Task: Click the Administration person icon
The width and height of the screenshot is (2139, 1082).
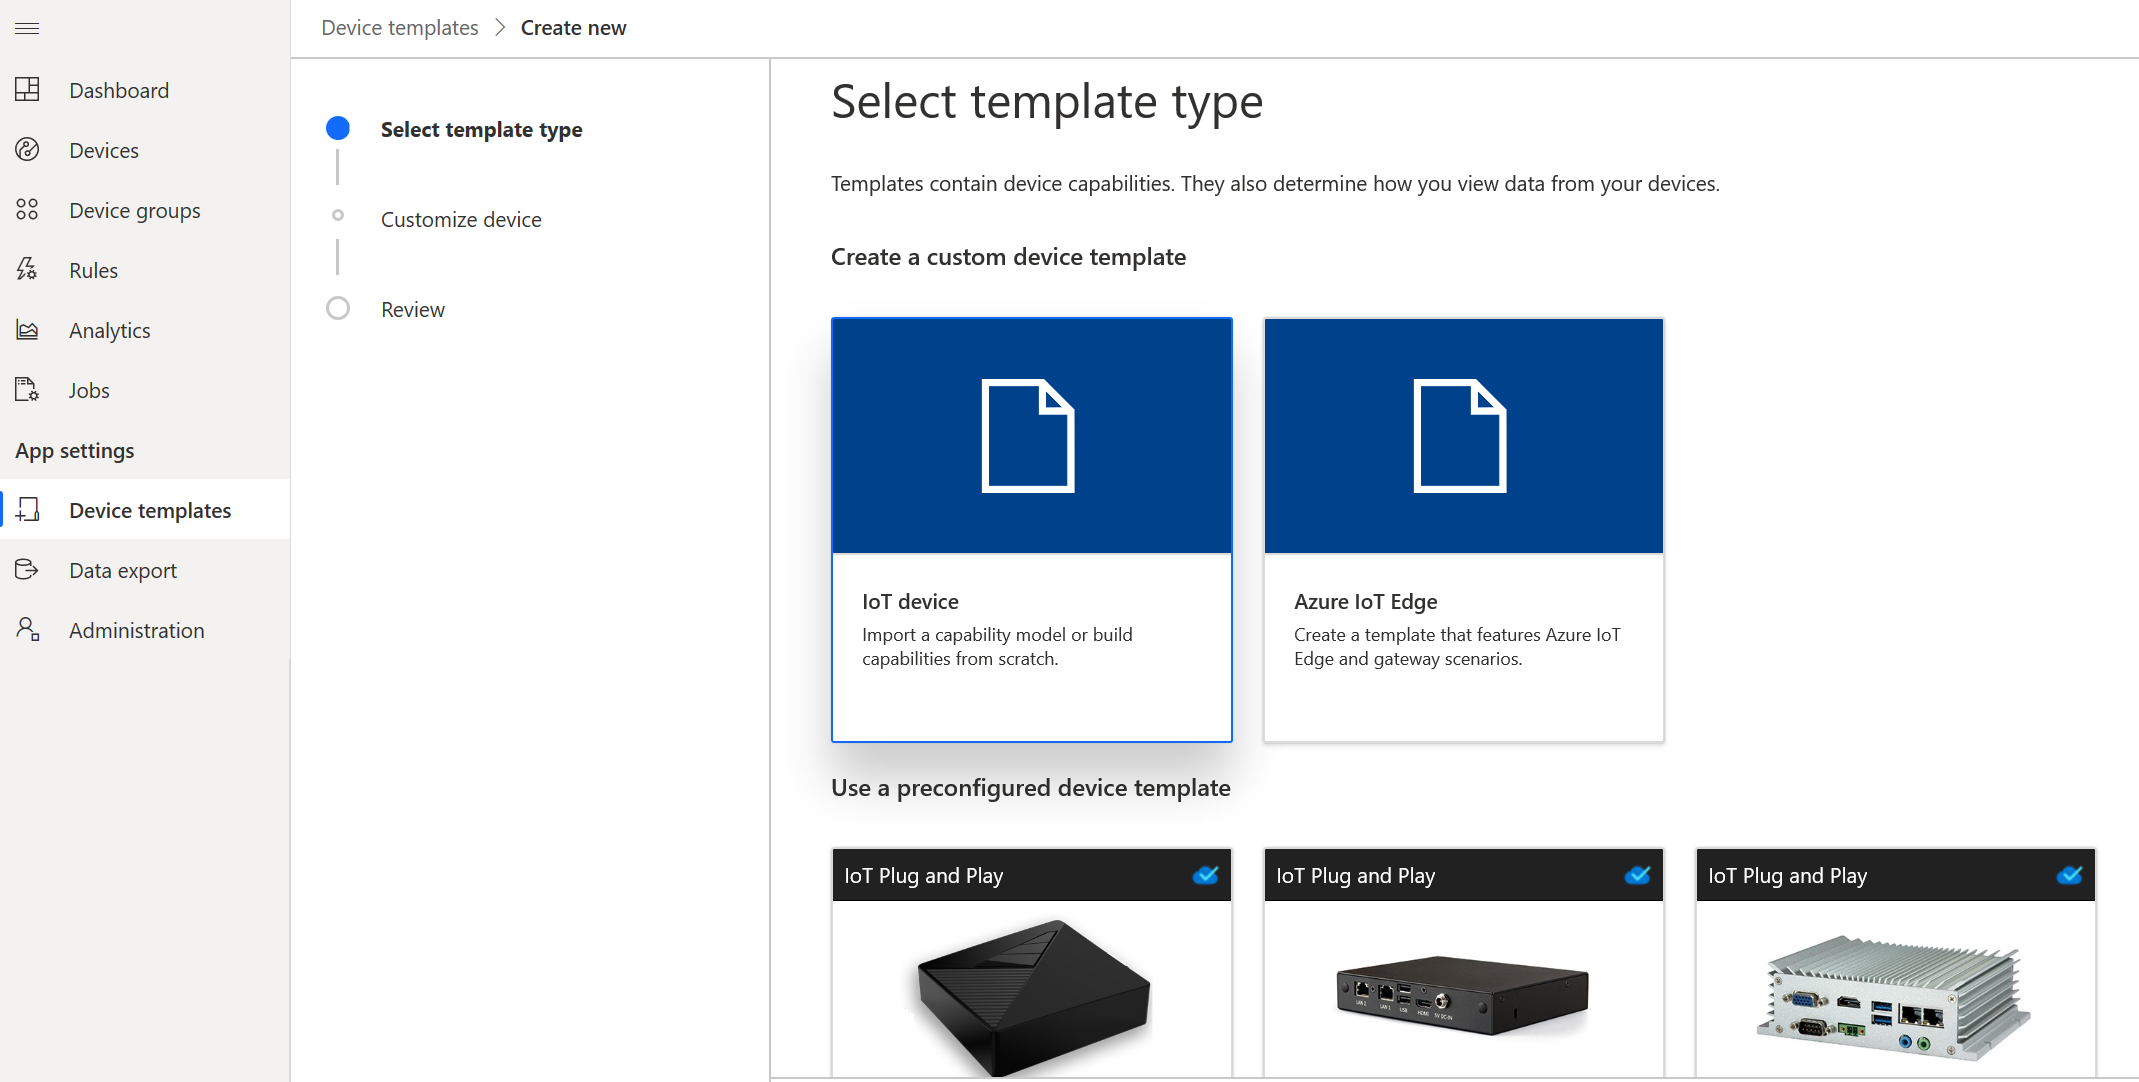Action: (27, 630)
